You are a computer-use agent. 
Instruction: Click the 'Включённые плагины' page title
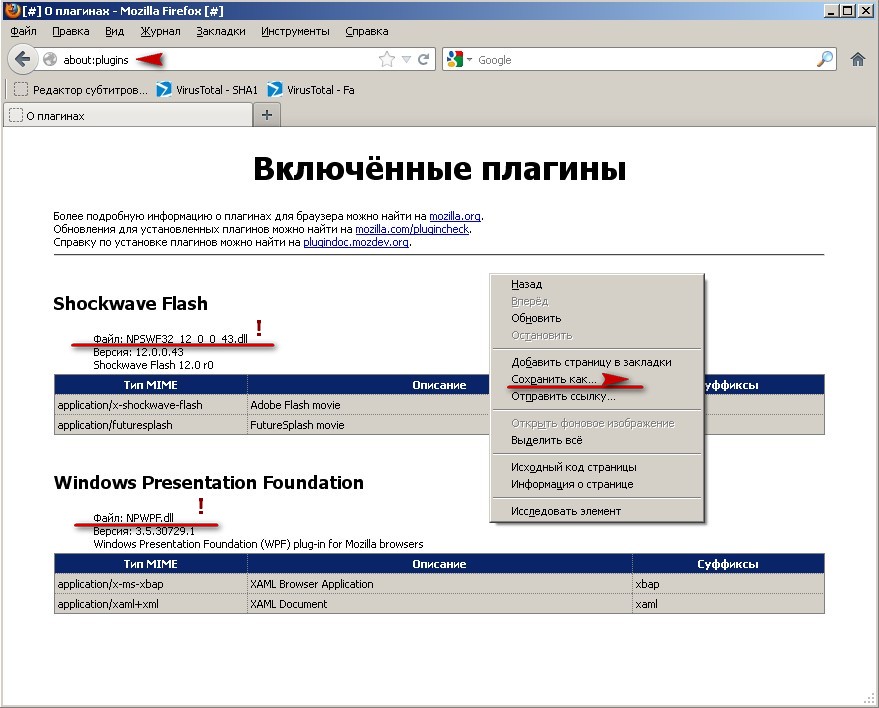(x=440, y=168)
